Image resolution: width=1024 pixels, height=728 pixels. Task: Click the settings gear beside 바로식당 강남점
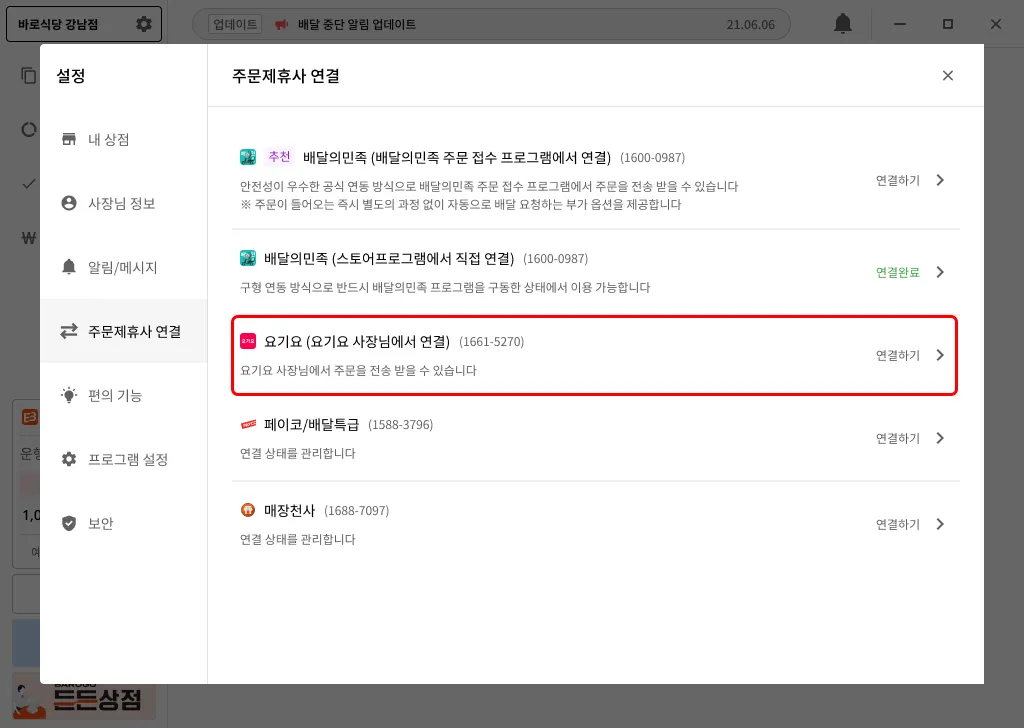[x=144, y=24]
